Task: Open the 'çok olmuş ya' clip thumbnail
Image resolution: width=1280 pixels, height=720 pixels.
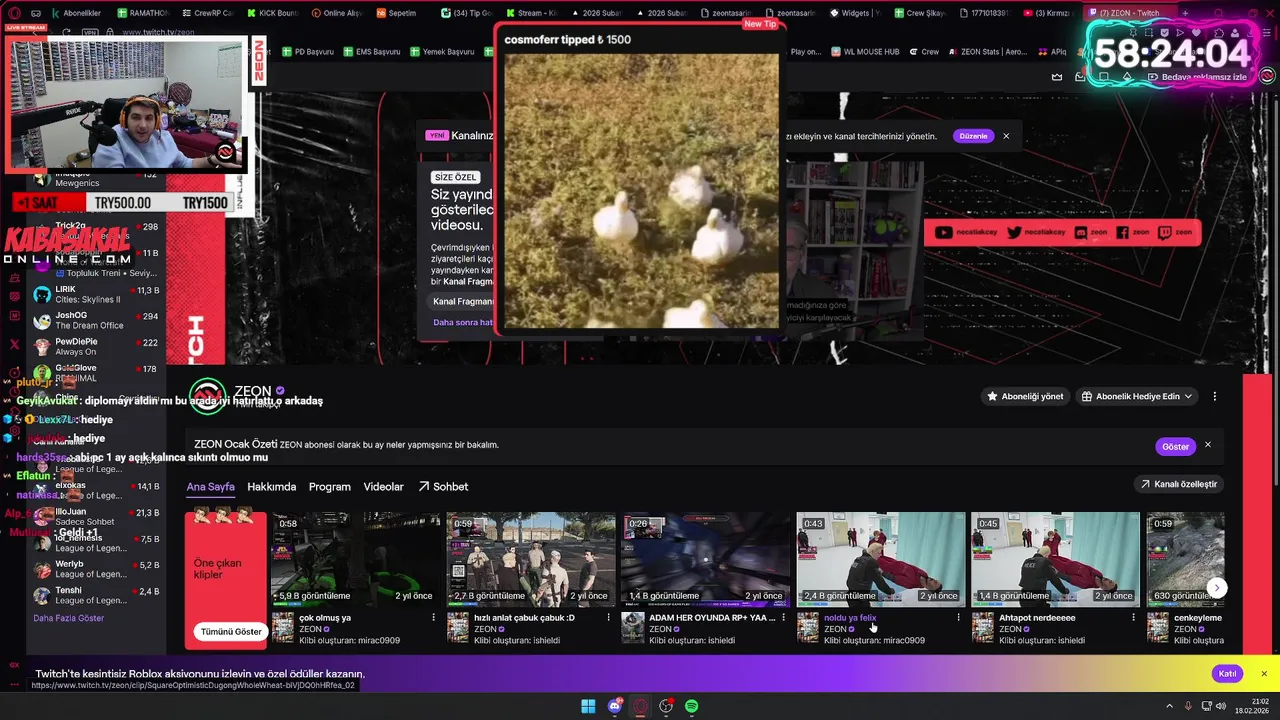Action: [355, 559]
